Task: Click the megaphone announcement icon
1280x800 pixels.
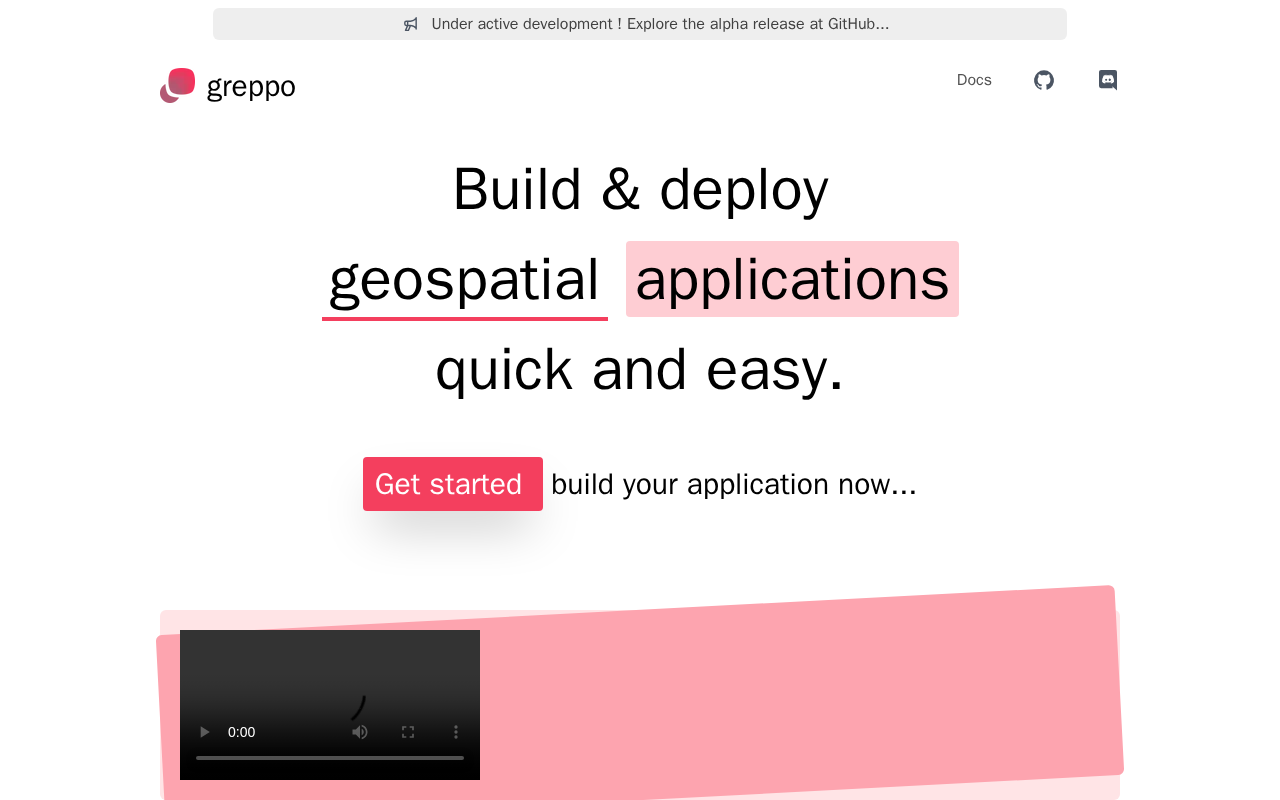Action: pos(411,24)
